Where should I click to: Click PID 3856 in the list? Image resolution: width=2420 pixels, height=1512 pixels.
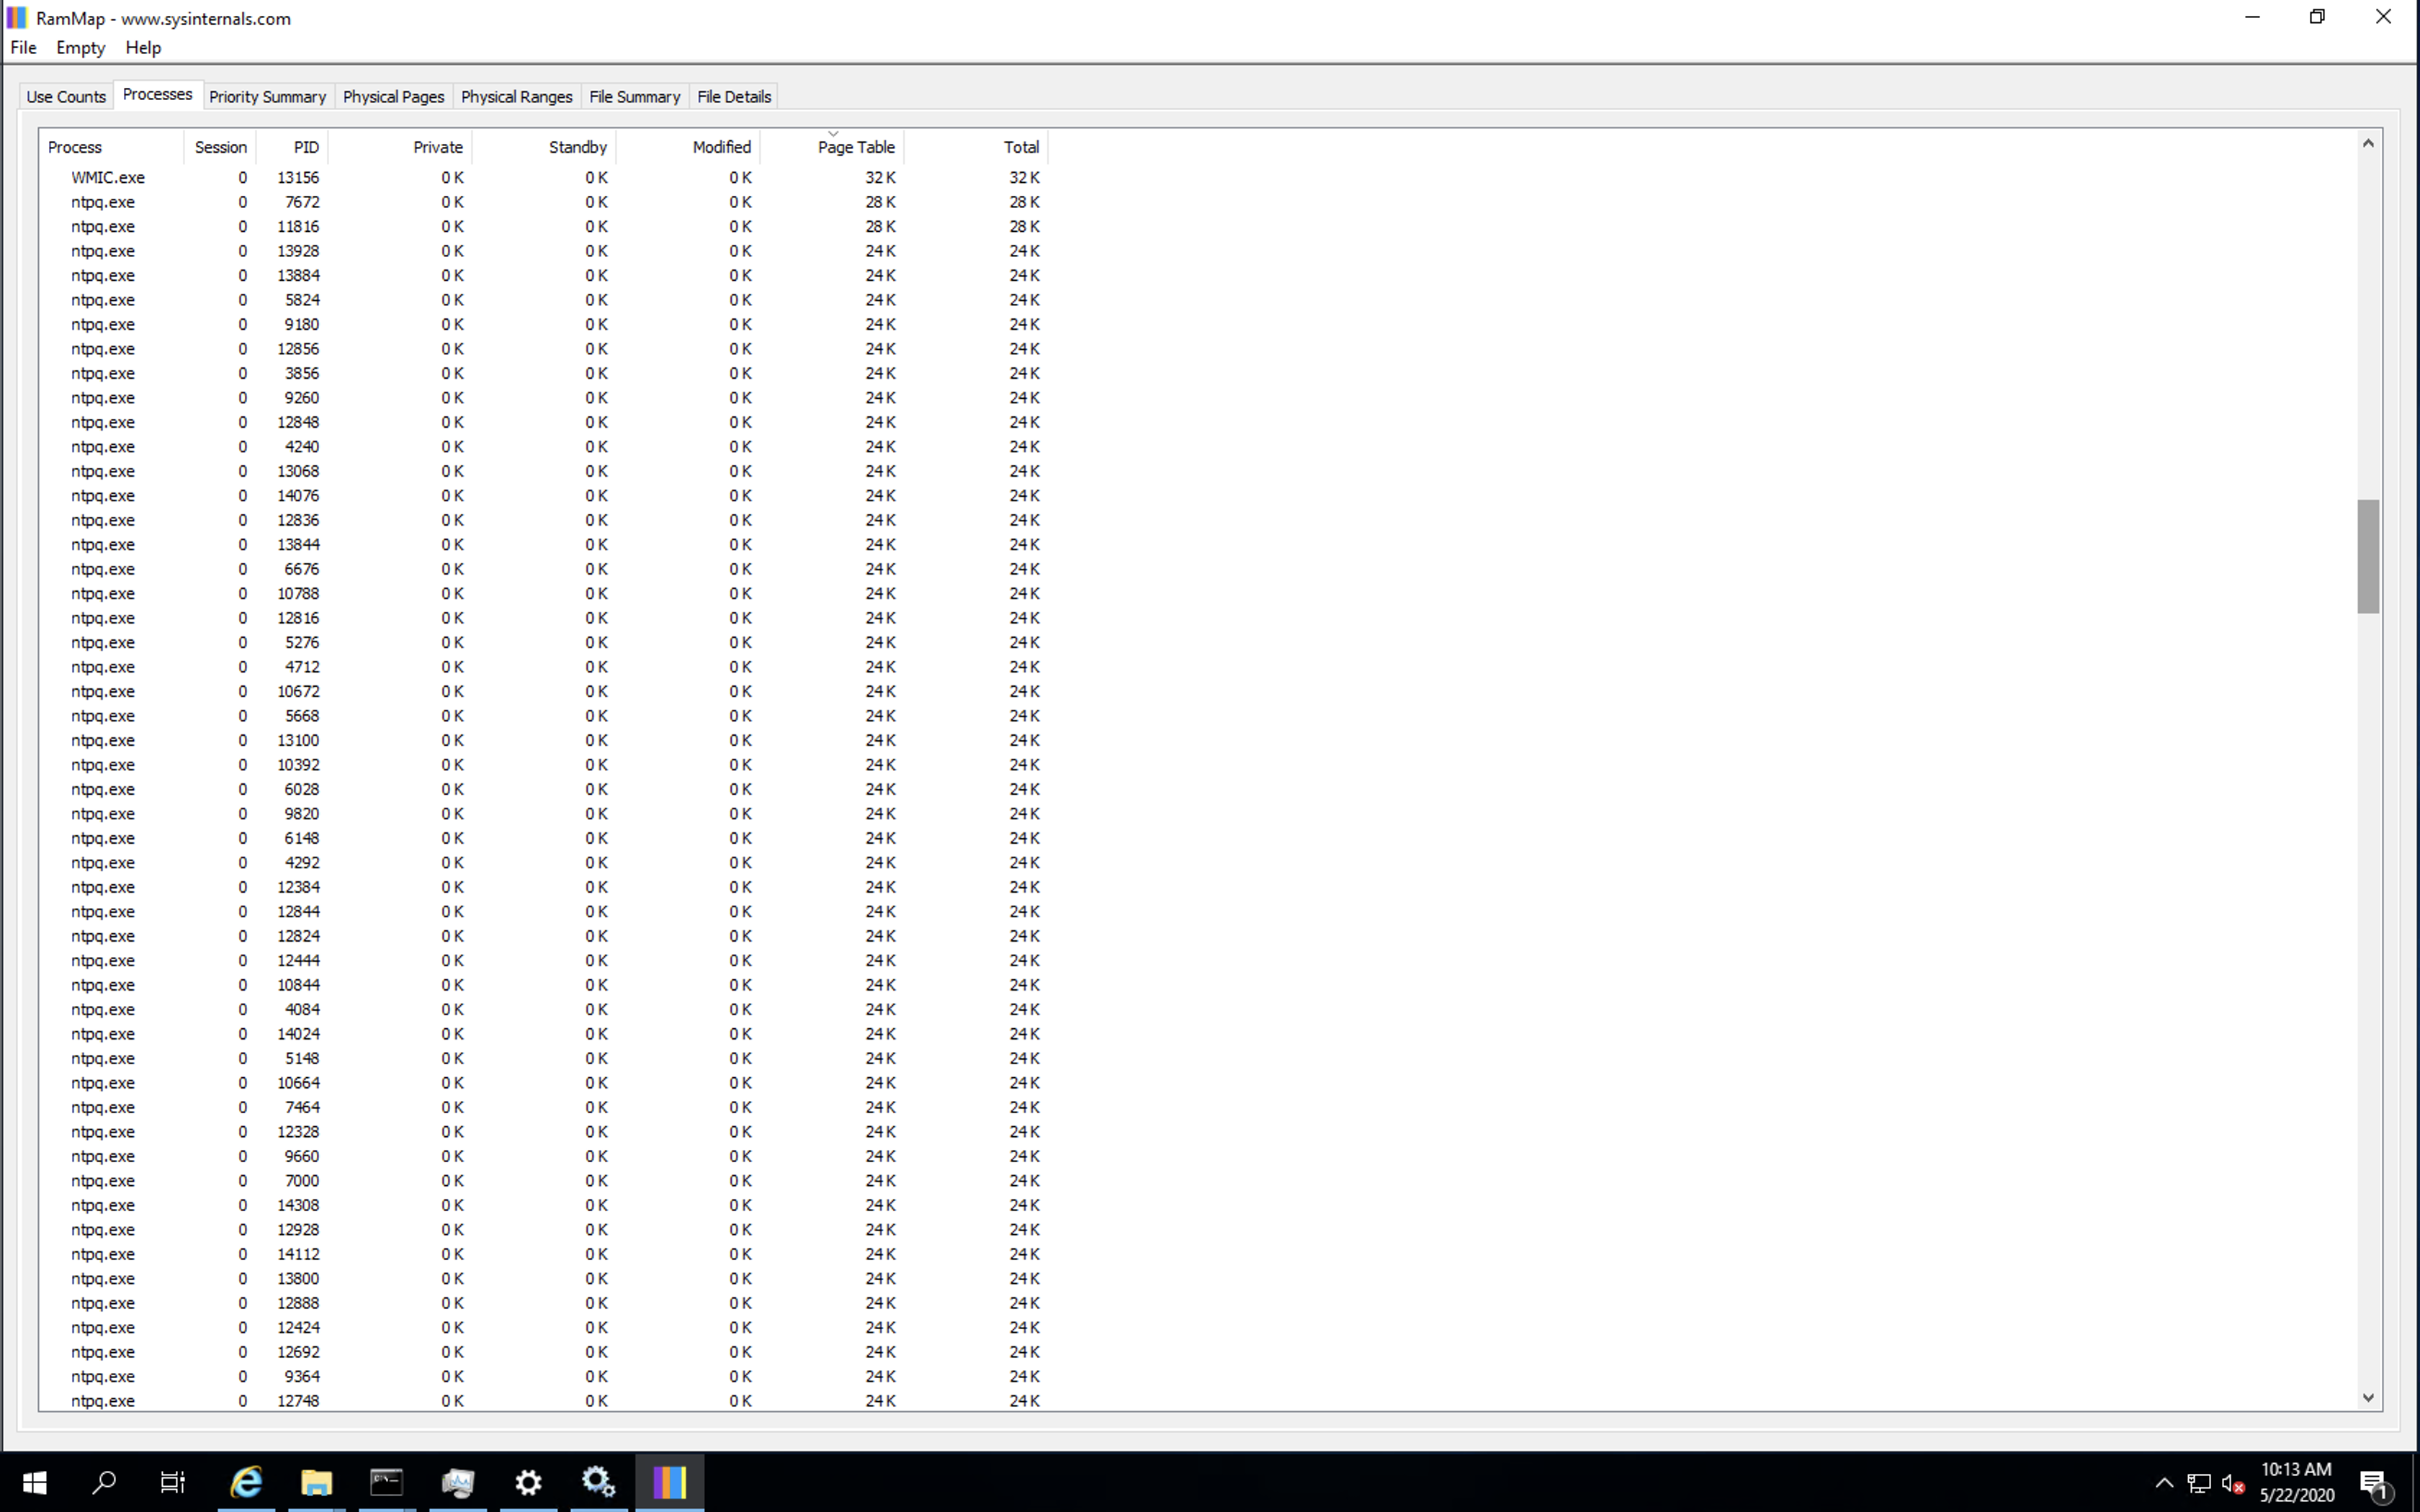click(x=302, y=373)
